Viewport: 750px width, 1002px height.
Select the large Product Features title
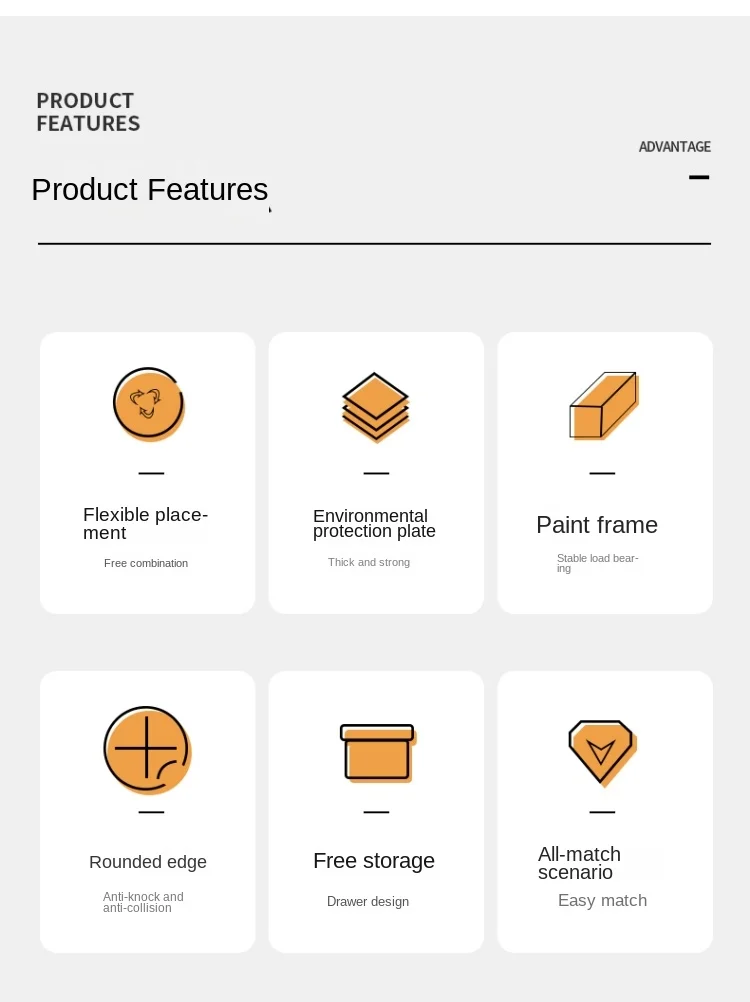tap(150, 189)
